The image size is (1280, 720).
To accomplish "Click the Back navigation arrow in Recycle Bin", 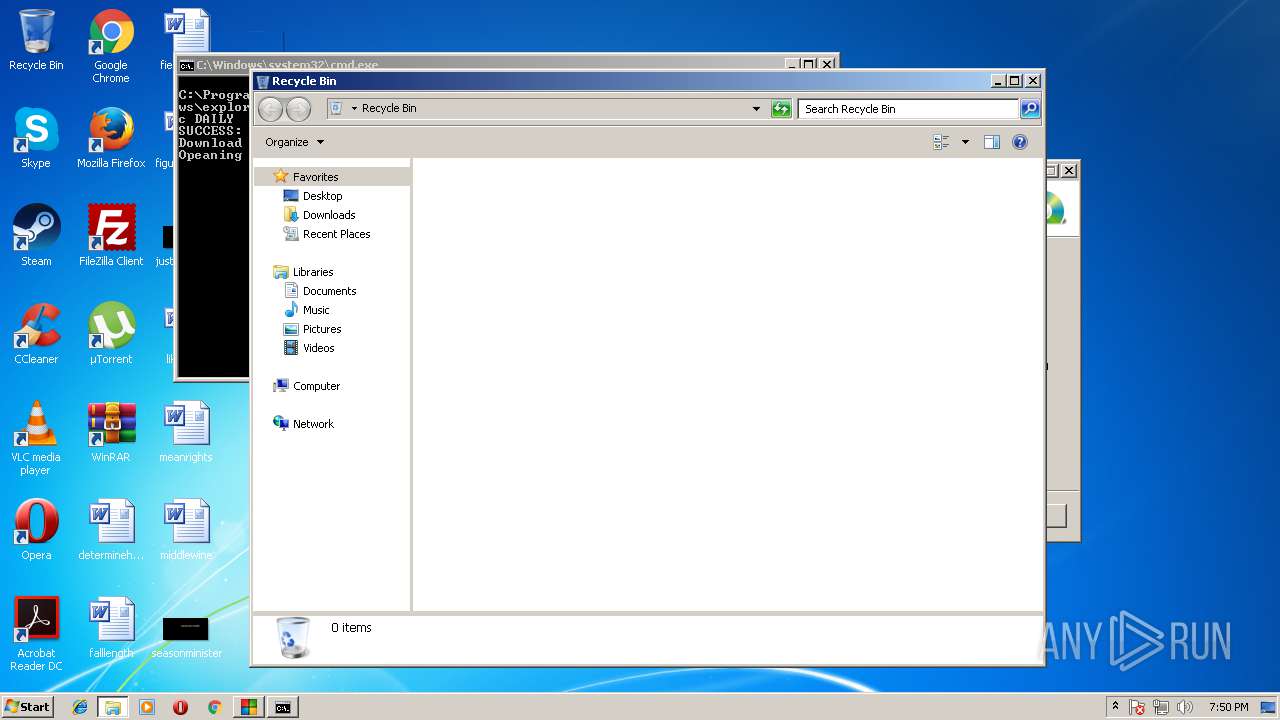I will pyautogui.click(x=270, y=109).
